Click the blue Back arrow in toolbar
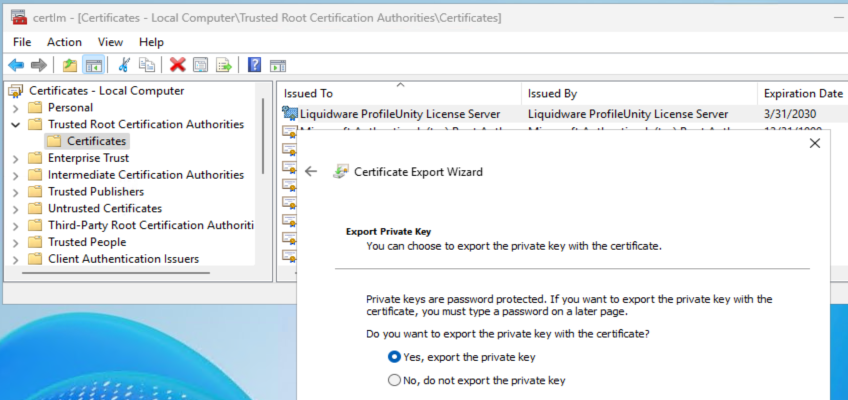Image resolution: width=848 pixels, height=400 pixels. [16, 66]
